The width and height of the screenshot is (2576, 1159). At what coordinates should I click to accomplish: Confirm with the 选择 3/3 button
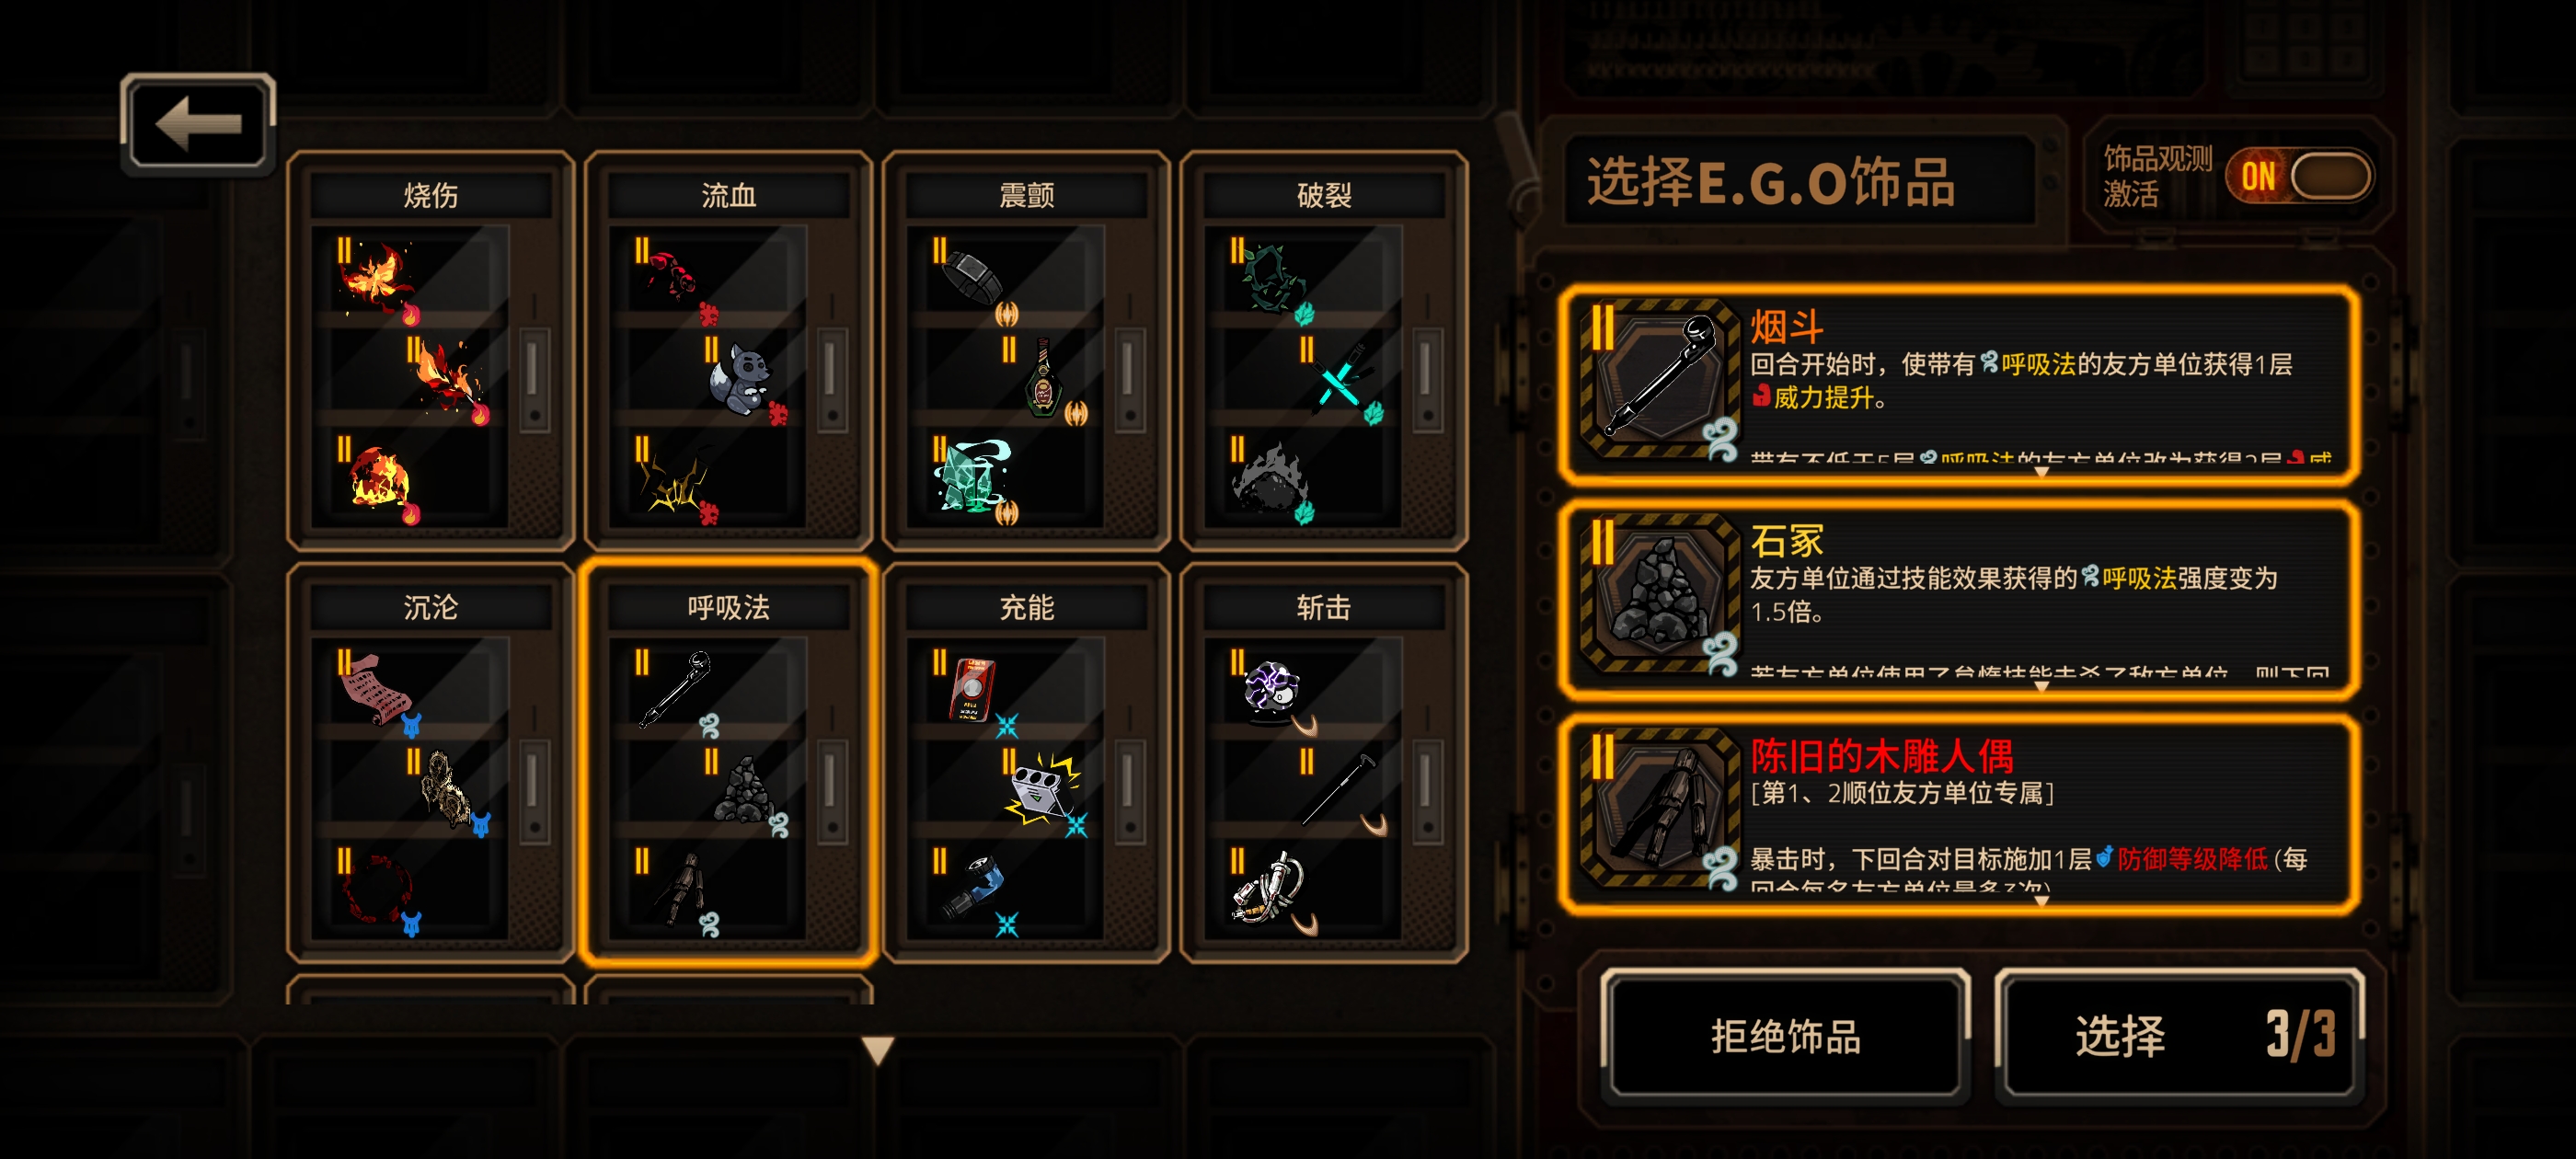click(2182, 1036)
